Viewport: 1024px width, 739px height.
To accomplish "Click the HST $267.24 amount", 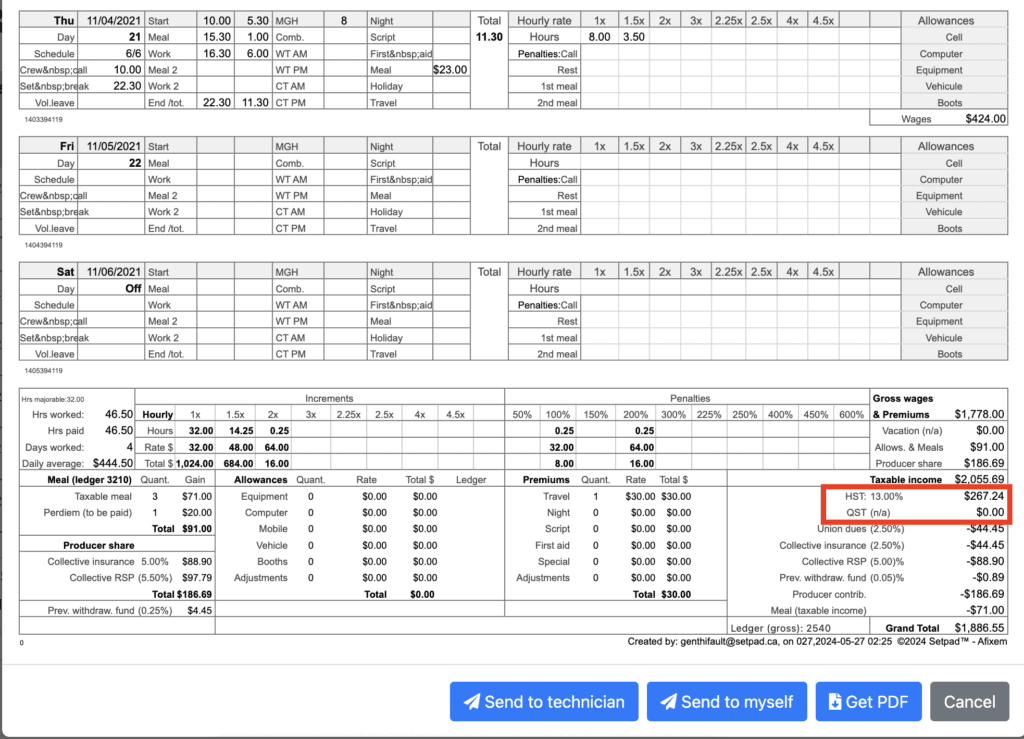I will tap(980, 496).
